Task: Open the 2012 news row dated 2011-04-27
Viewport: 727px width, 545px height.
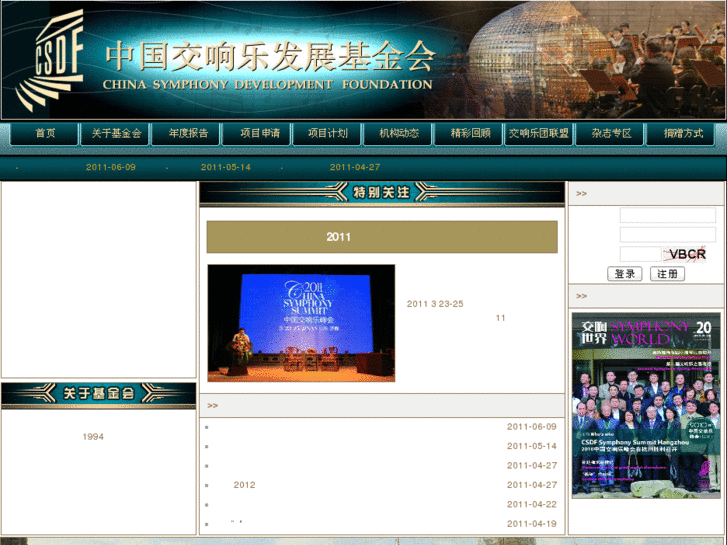Action: [381, 485]
